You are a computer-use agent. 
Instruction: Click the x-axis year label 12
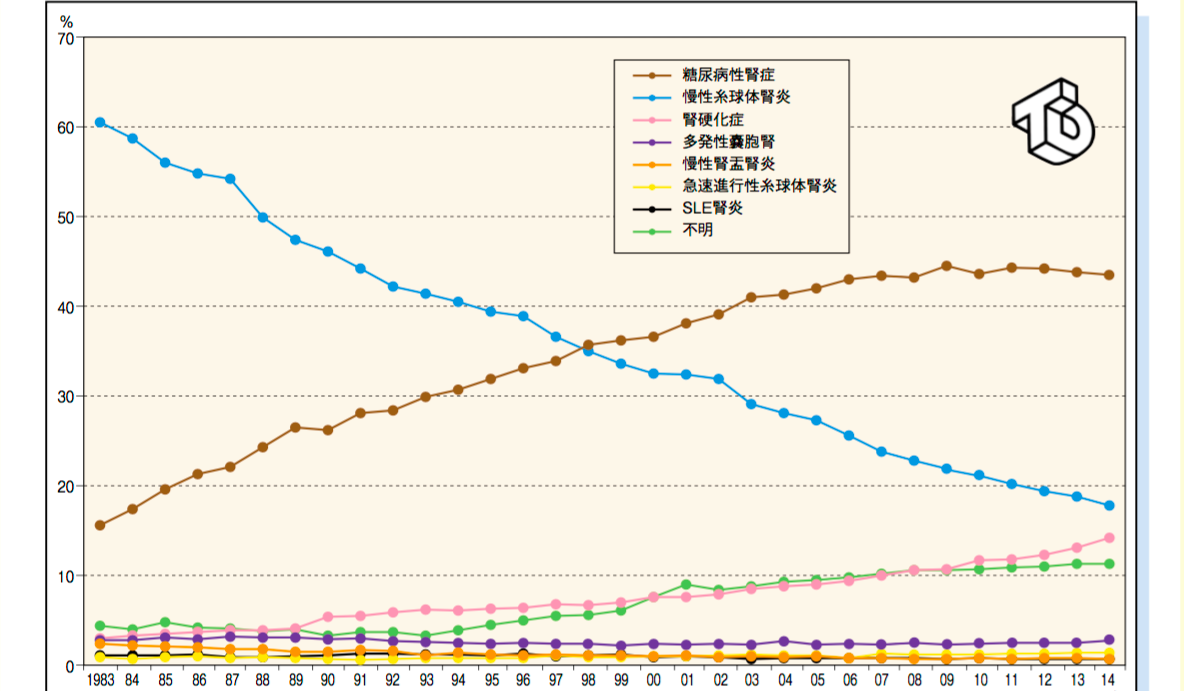(1044, 680)
